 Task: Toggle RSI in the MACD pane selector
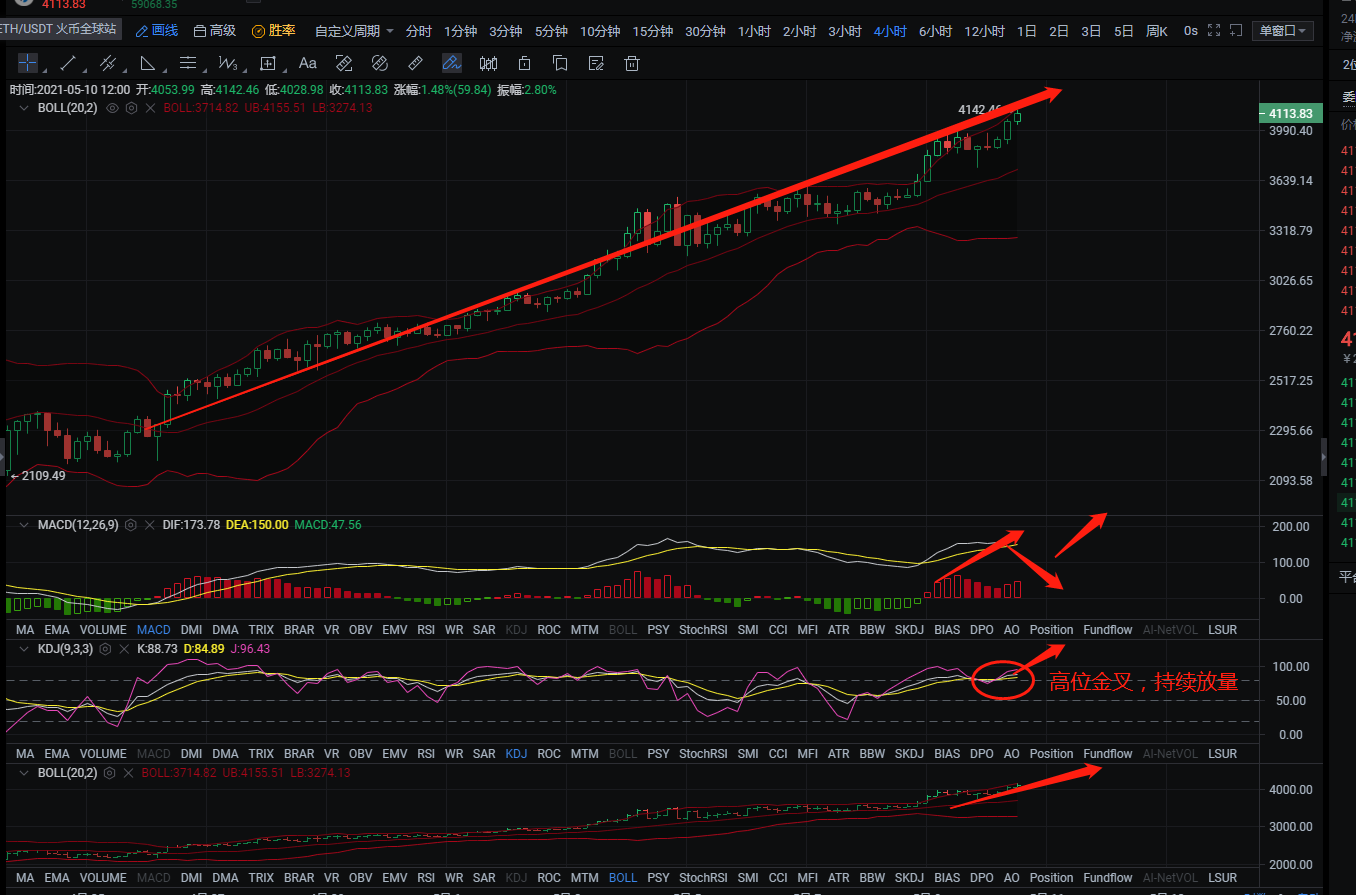pos(426,630)
